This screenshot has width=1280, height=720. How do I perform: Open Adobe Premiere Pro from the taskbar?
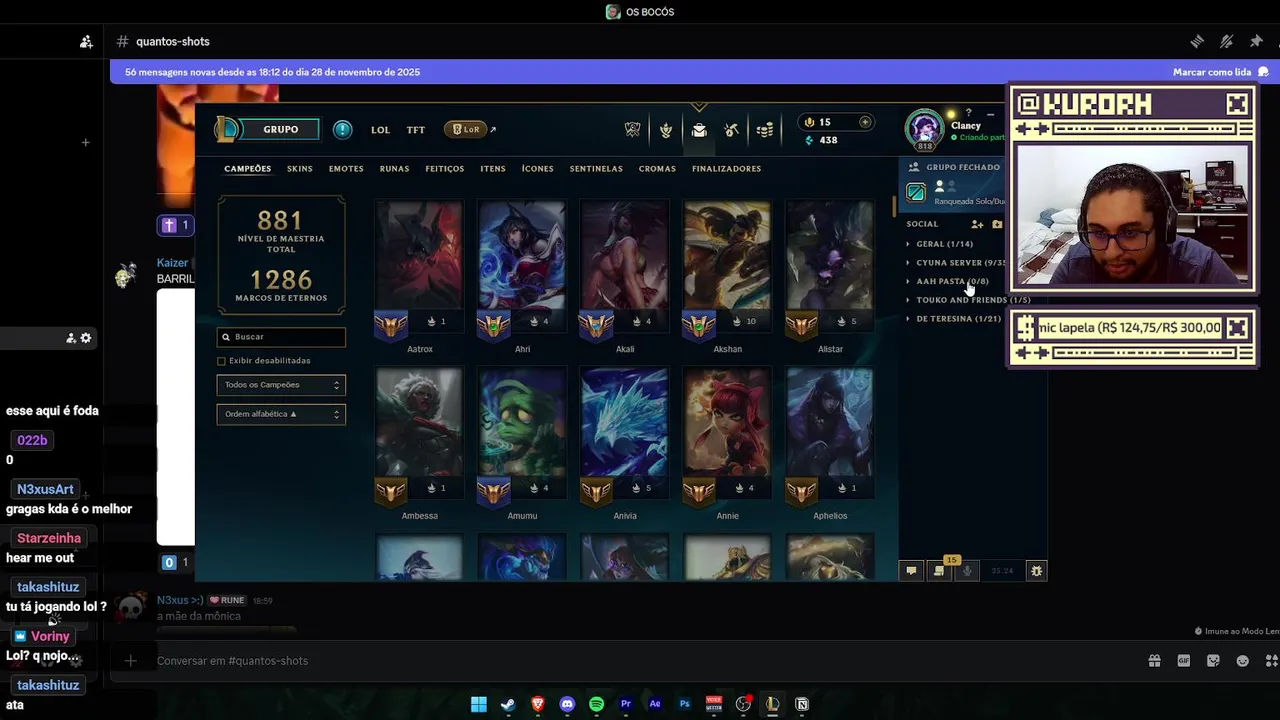(626, 704)
